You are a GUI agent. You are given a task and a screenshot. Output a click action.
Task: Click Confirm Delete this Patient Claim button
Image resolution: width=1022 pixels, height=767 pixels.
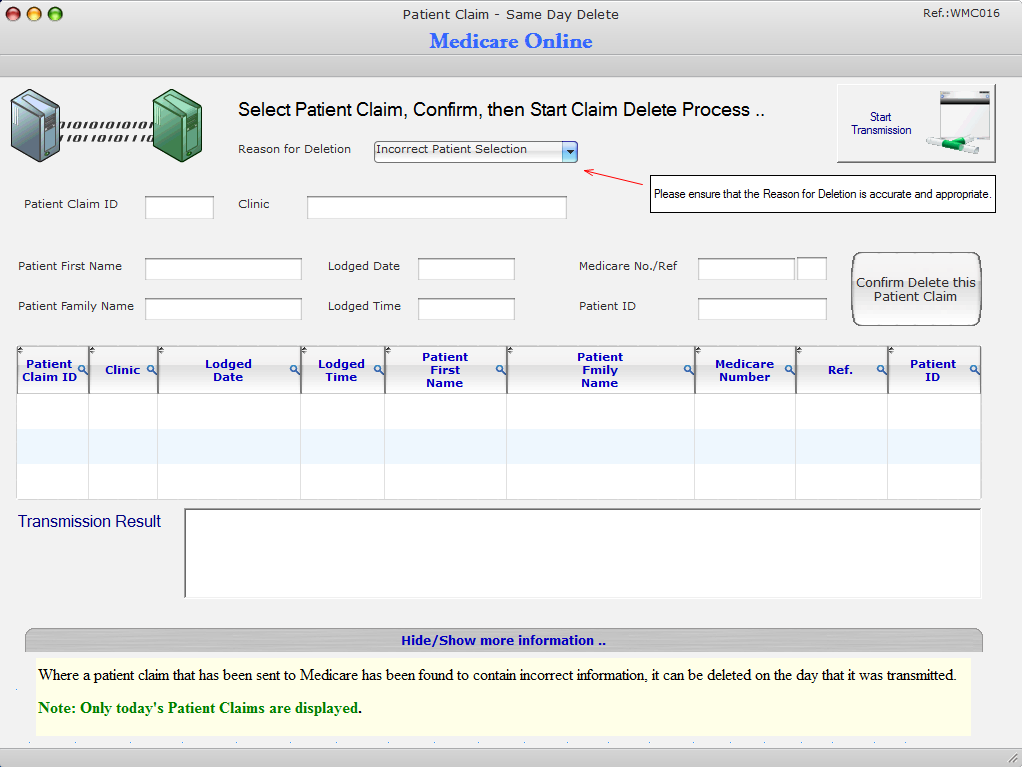[916, 289]
